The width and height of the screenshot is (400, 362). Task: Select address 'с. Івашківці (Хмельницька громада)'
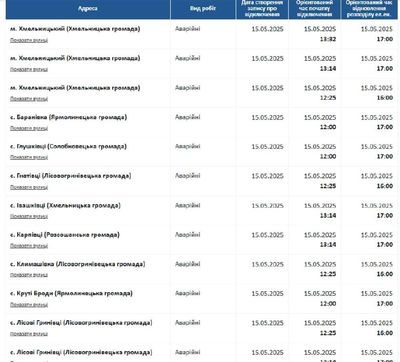65,205
